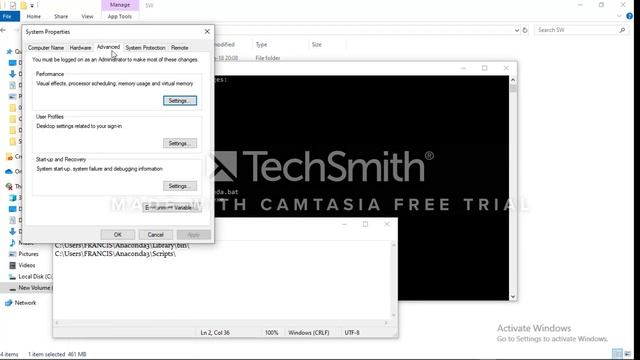Click the quick access properties checkmark icon
The image size is (640, 360).
click(x=13, y=5)
